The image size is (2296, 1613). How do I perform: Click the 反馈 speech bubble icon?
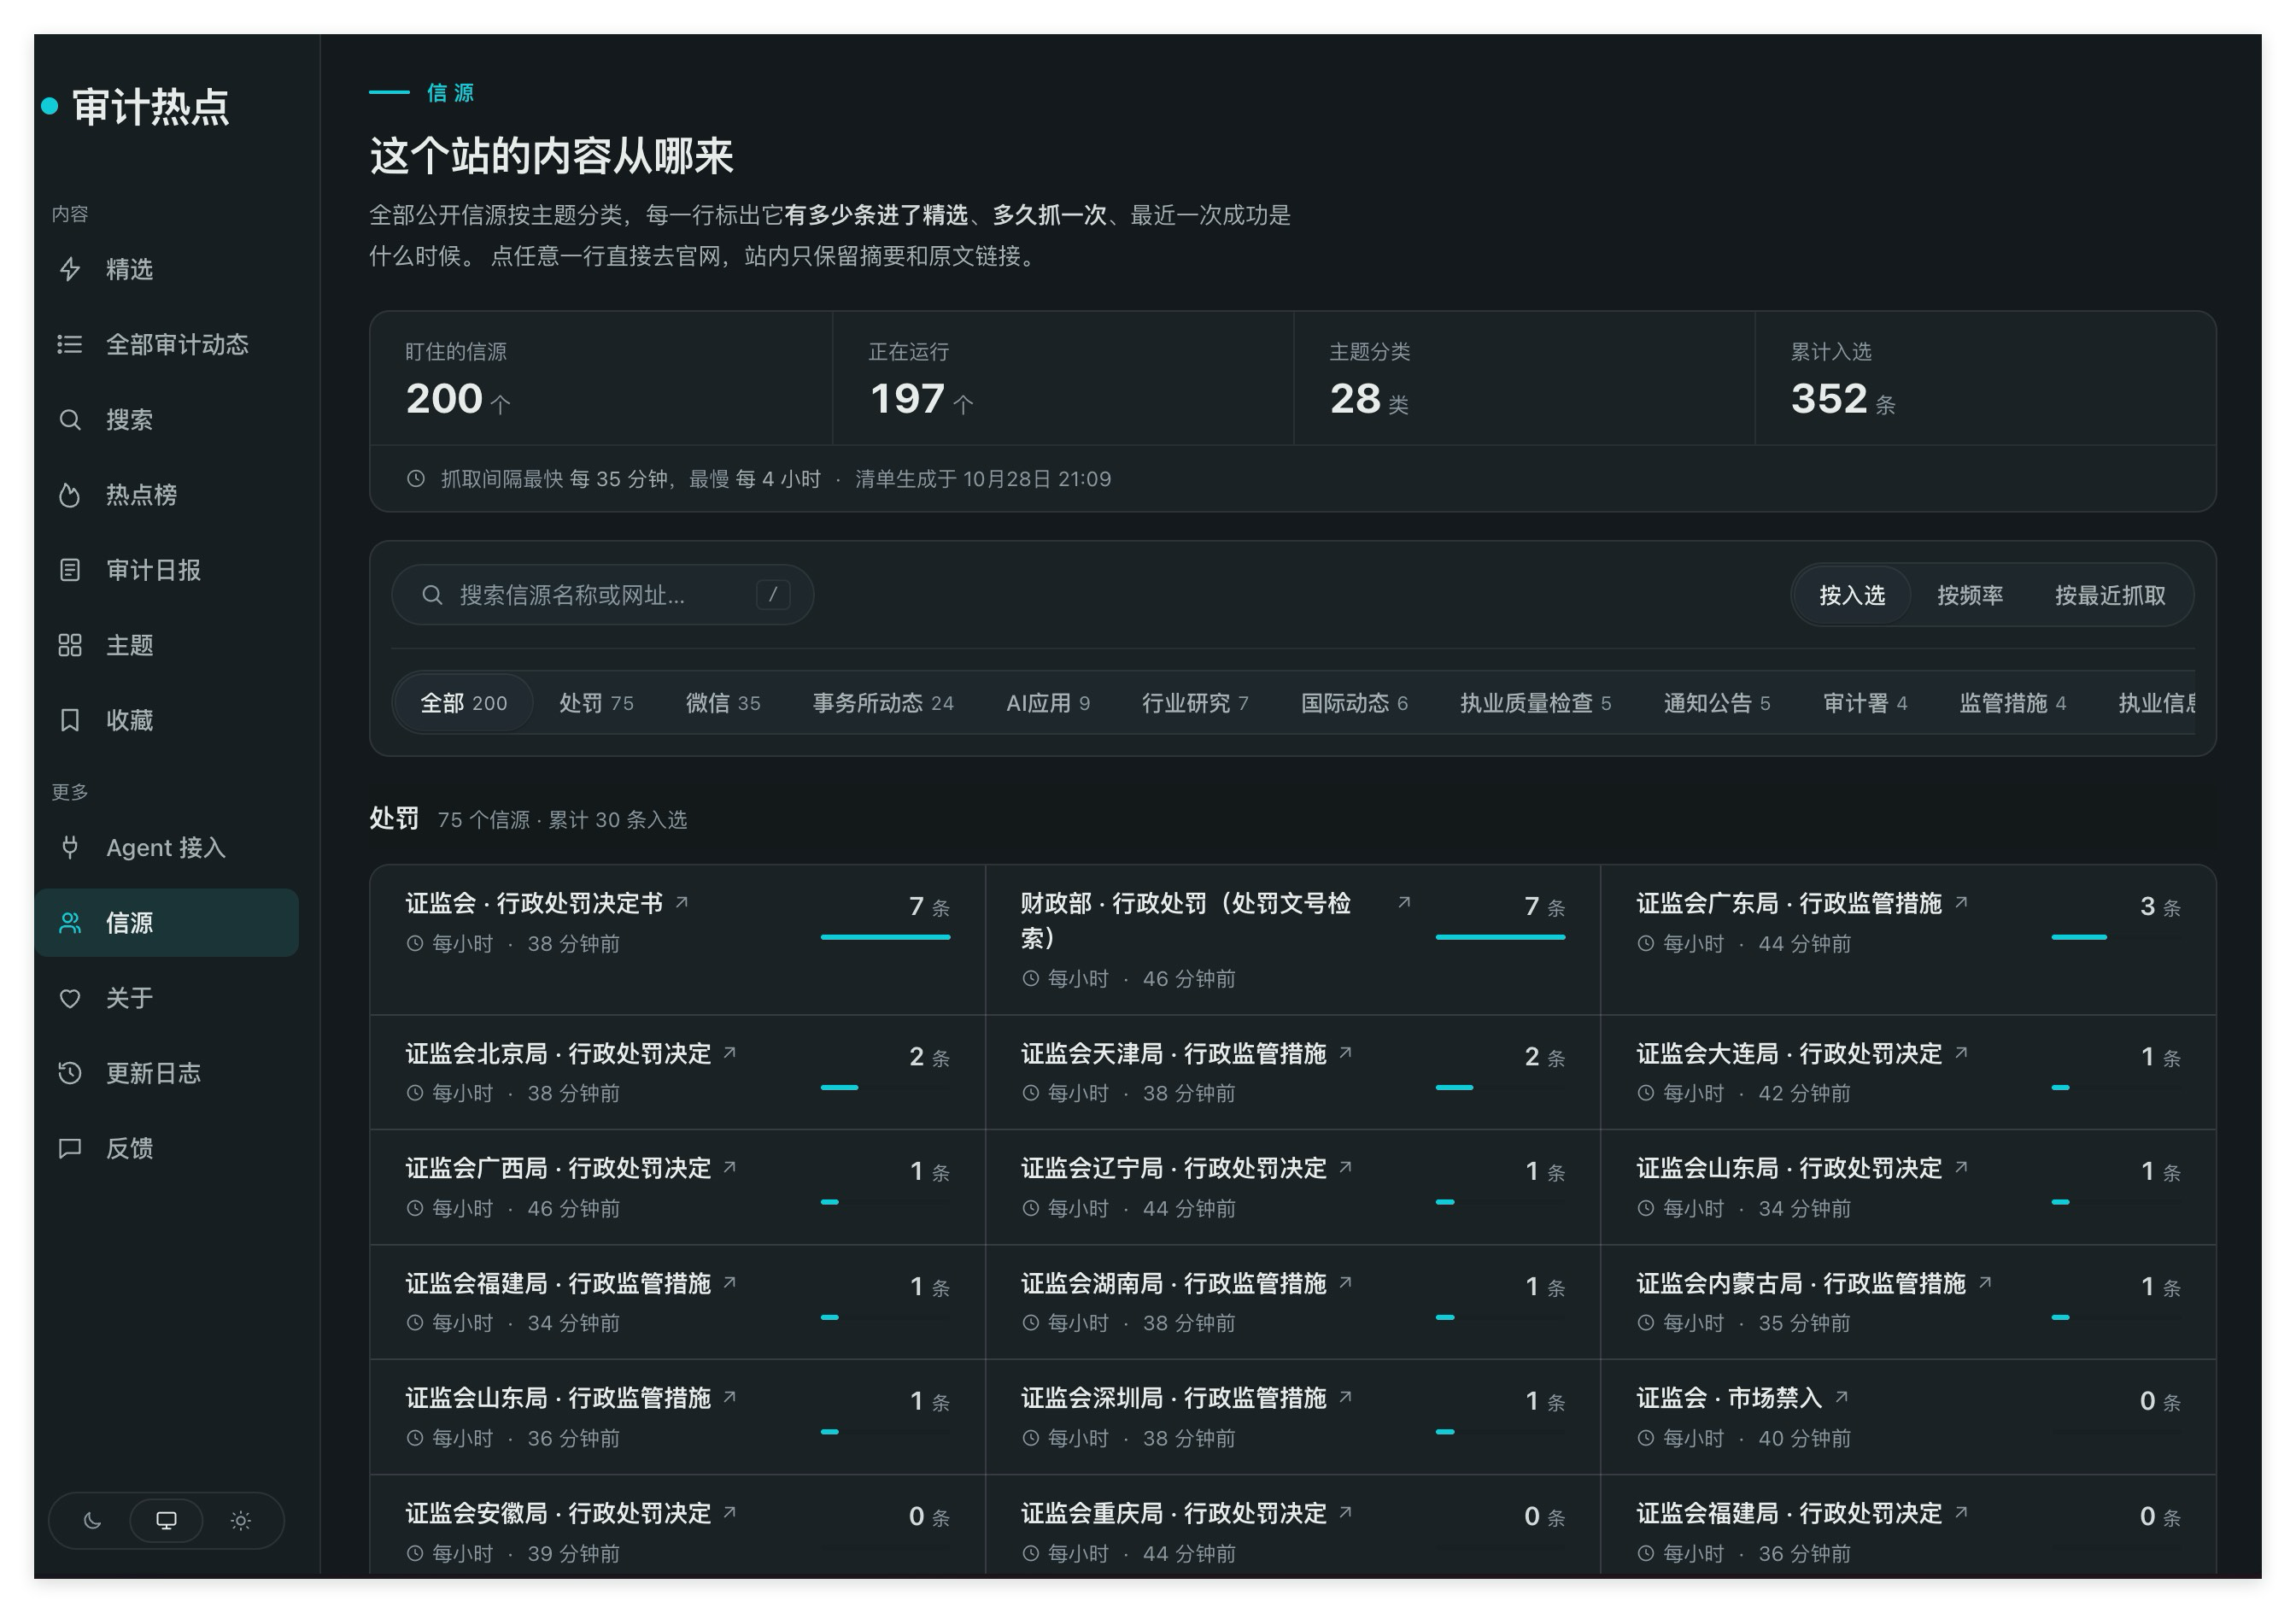69,1148
